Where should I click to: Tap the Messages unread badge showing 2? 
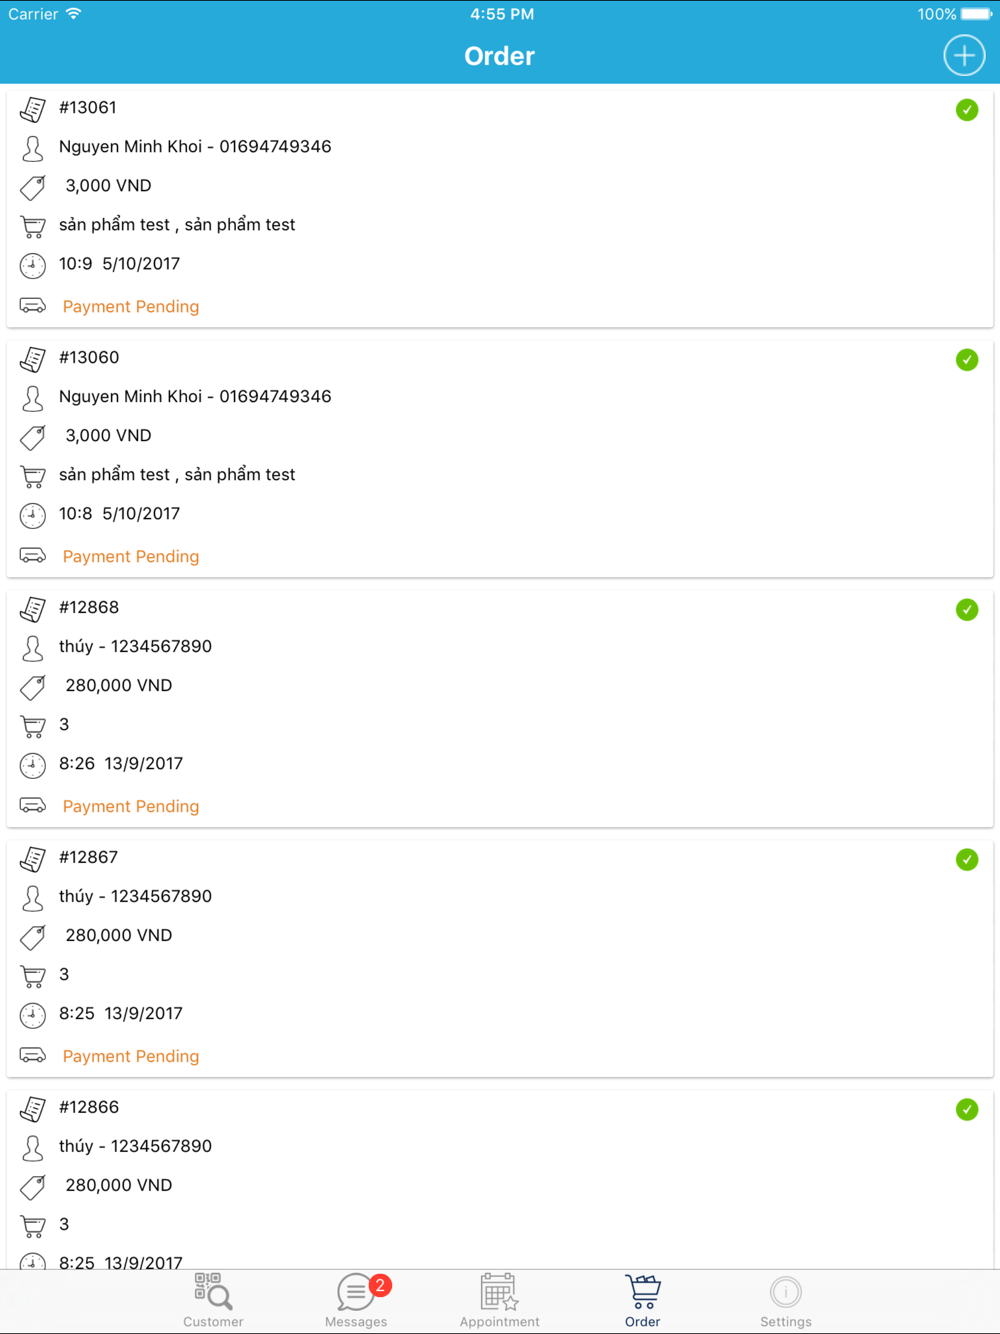pyautogui.click(x=380, y=1286)
